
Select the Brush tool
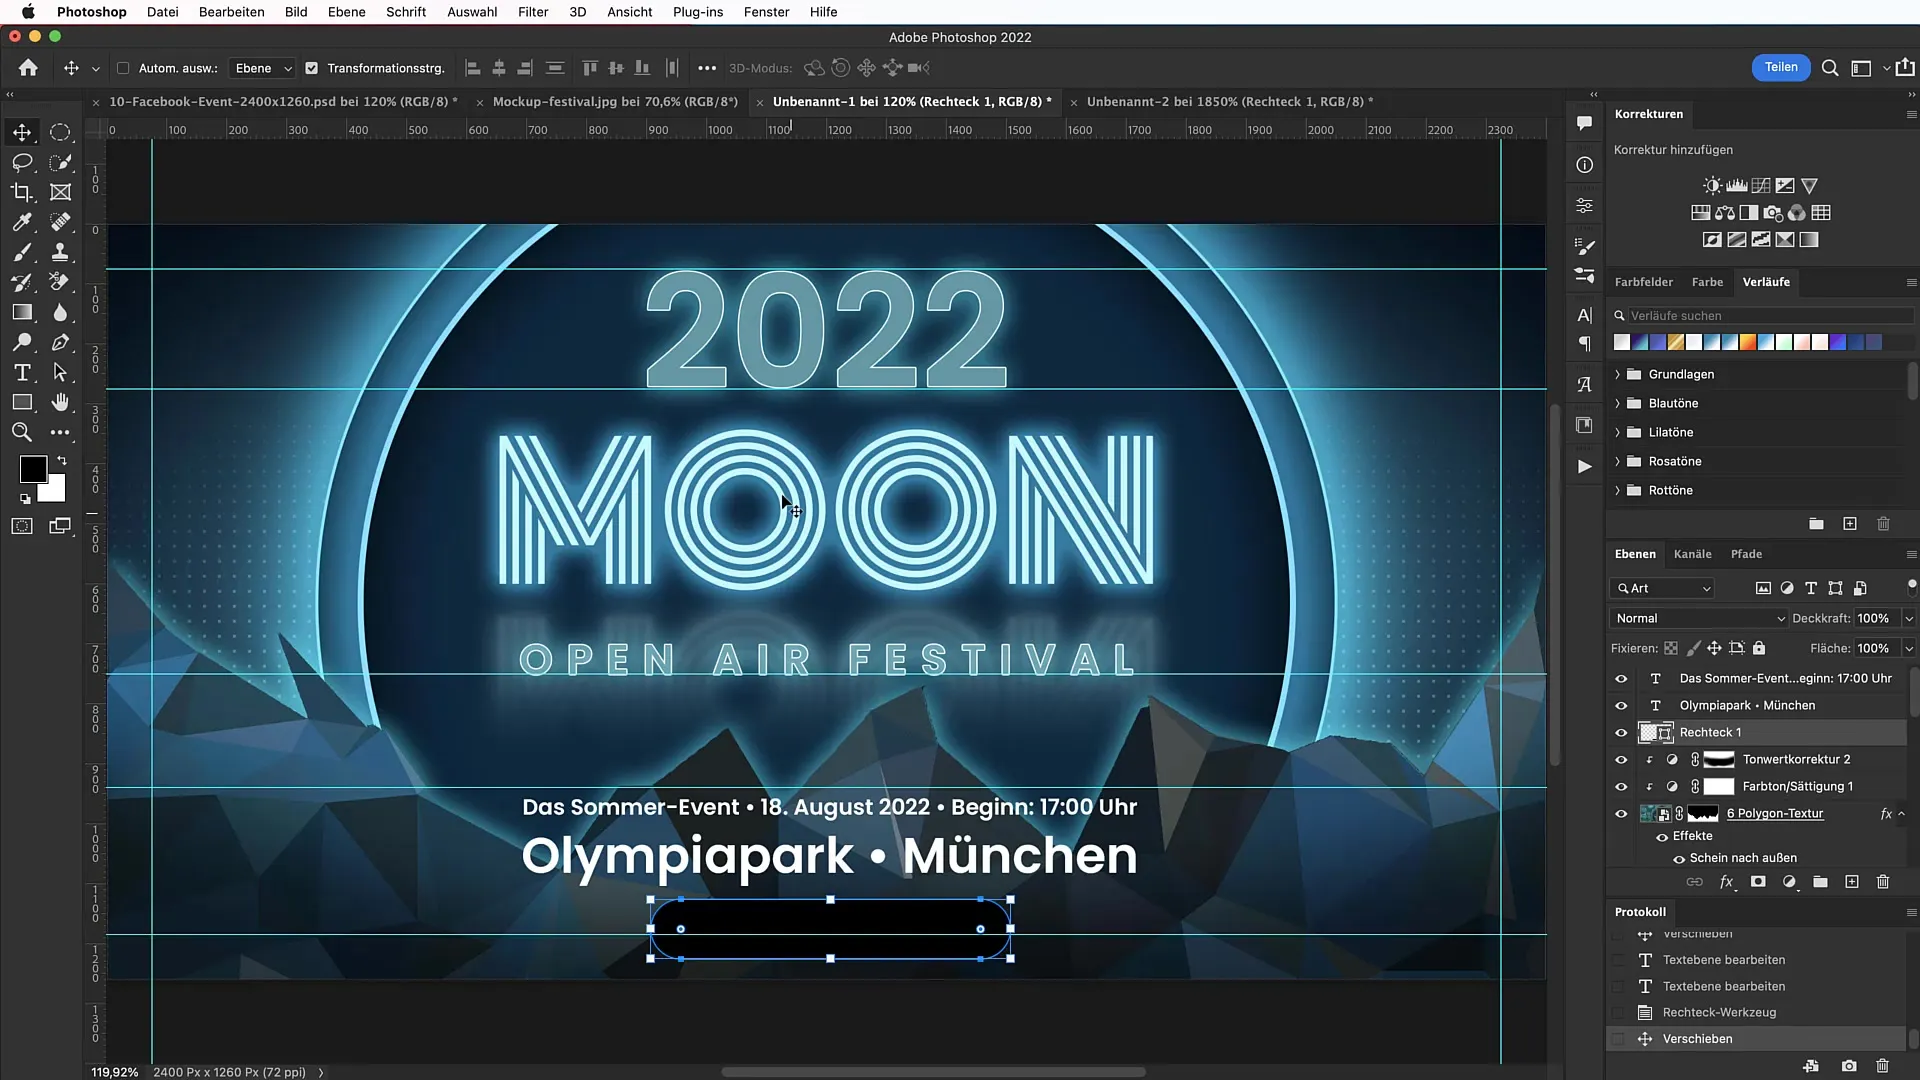[x=22, y=252]
